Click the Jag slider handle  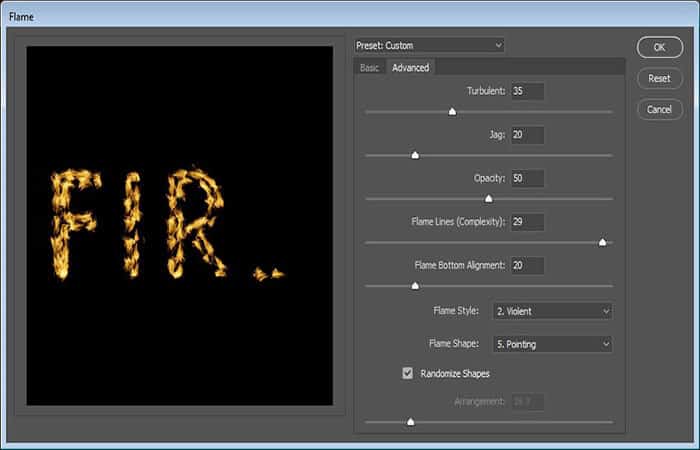coord(415,155)
